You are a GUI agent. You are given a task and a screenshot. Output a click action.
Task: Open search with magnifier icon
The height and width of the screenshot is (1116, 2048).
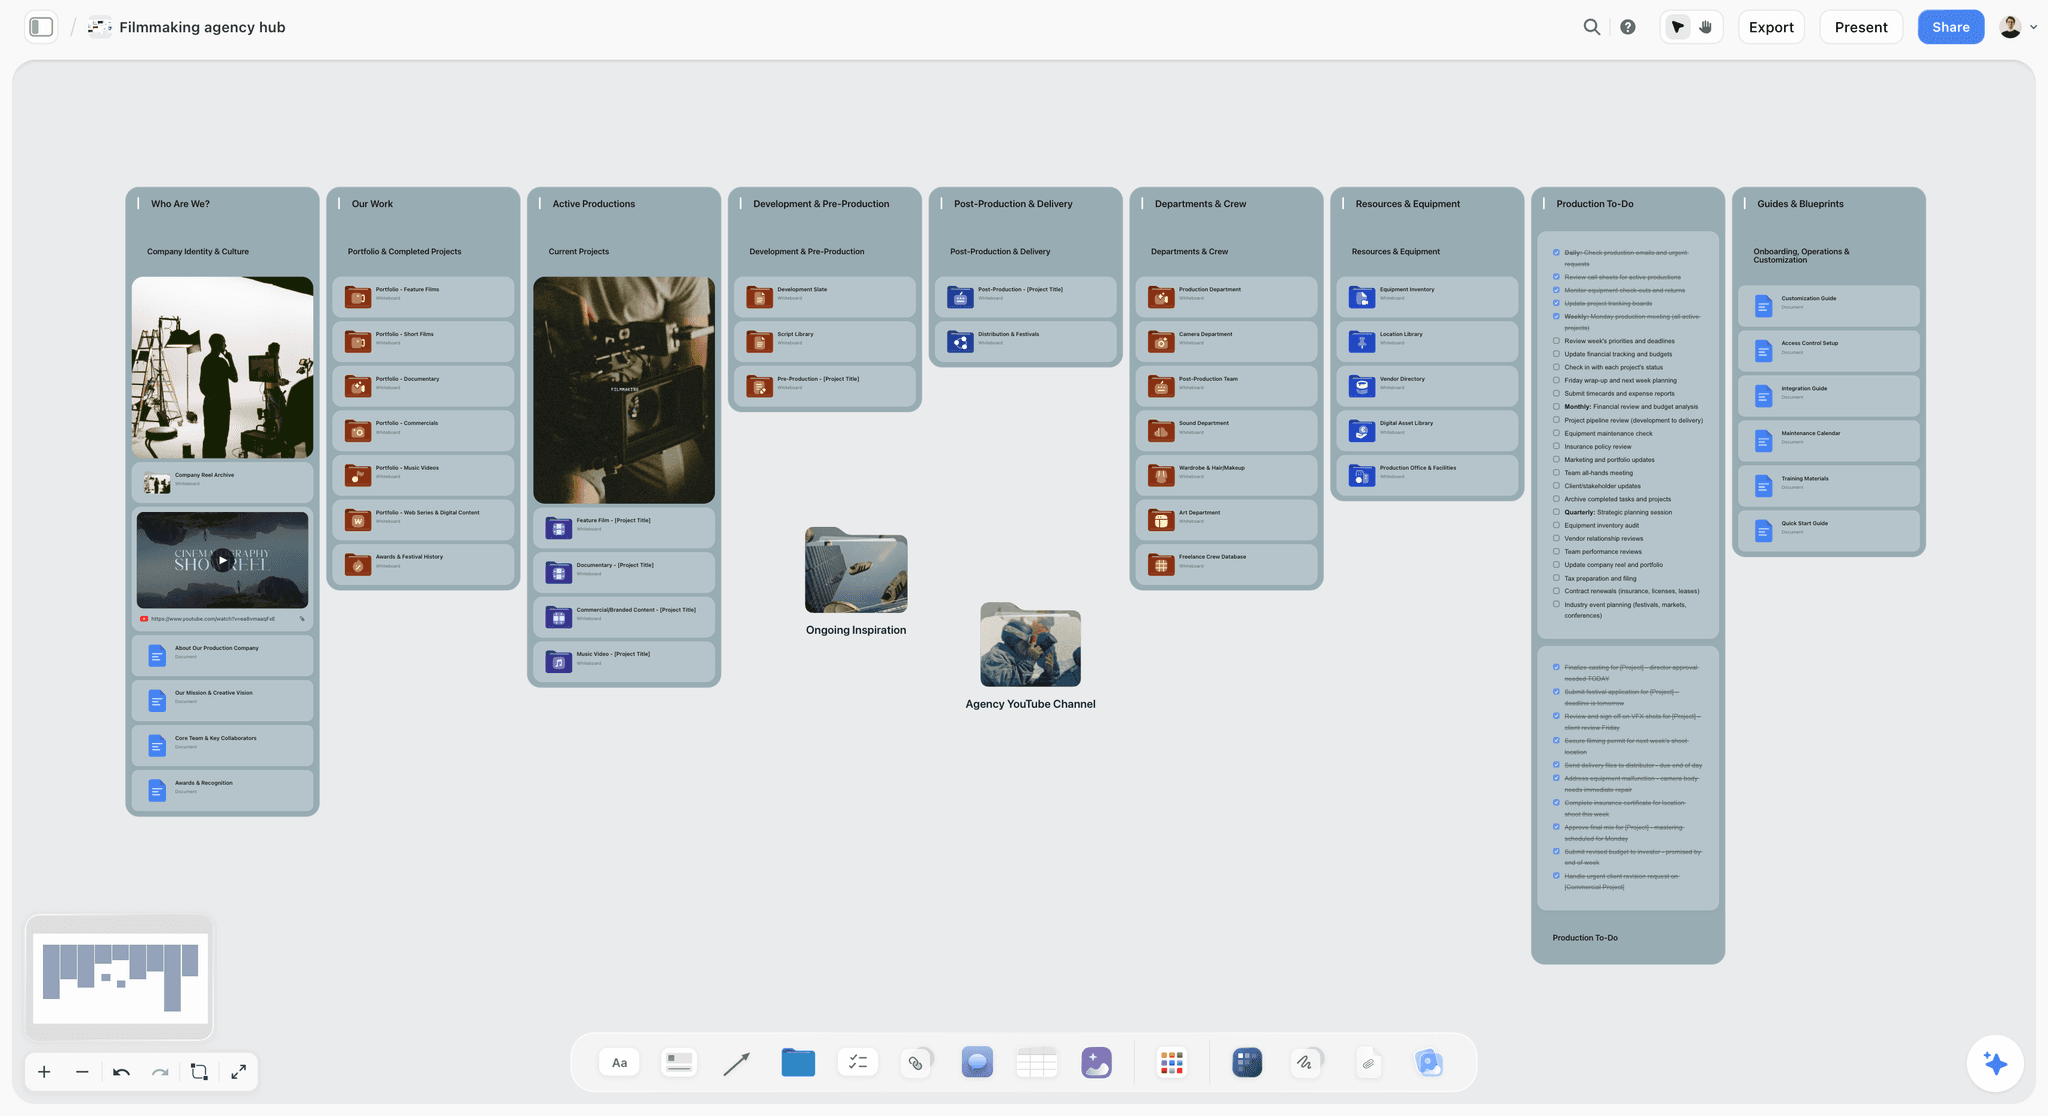coord(1591,27)
